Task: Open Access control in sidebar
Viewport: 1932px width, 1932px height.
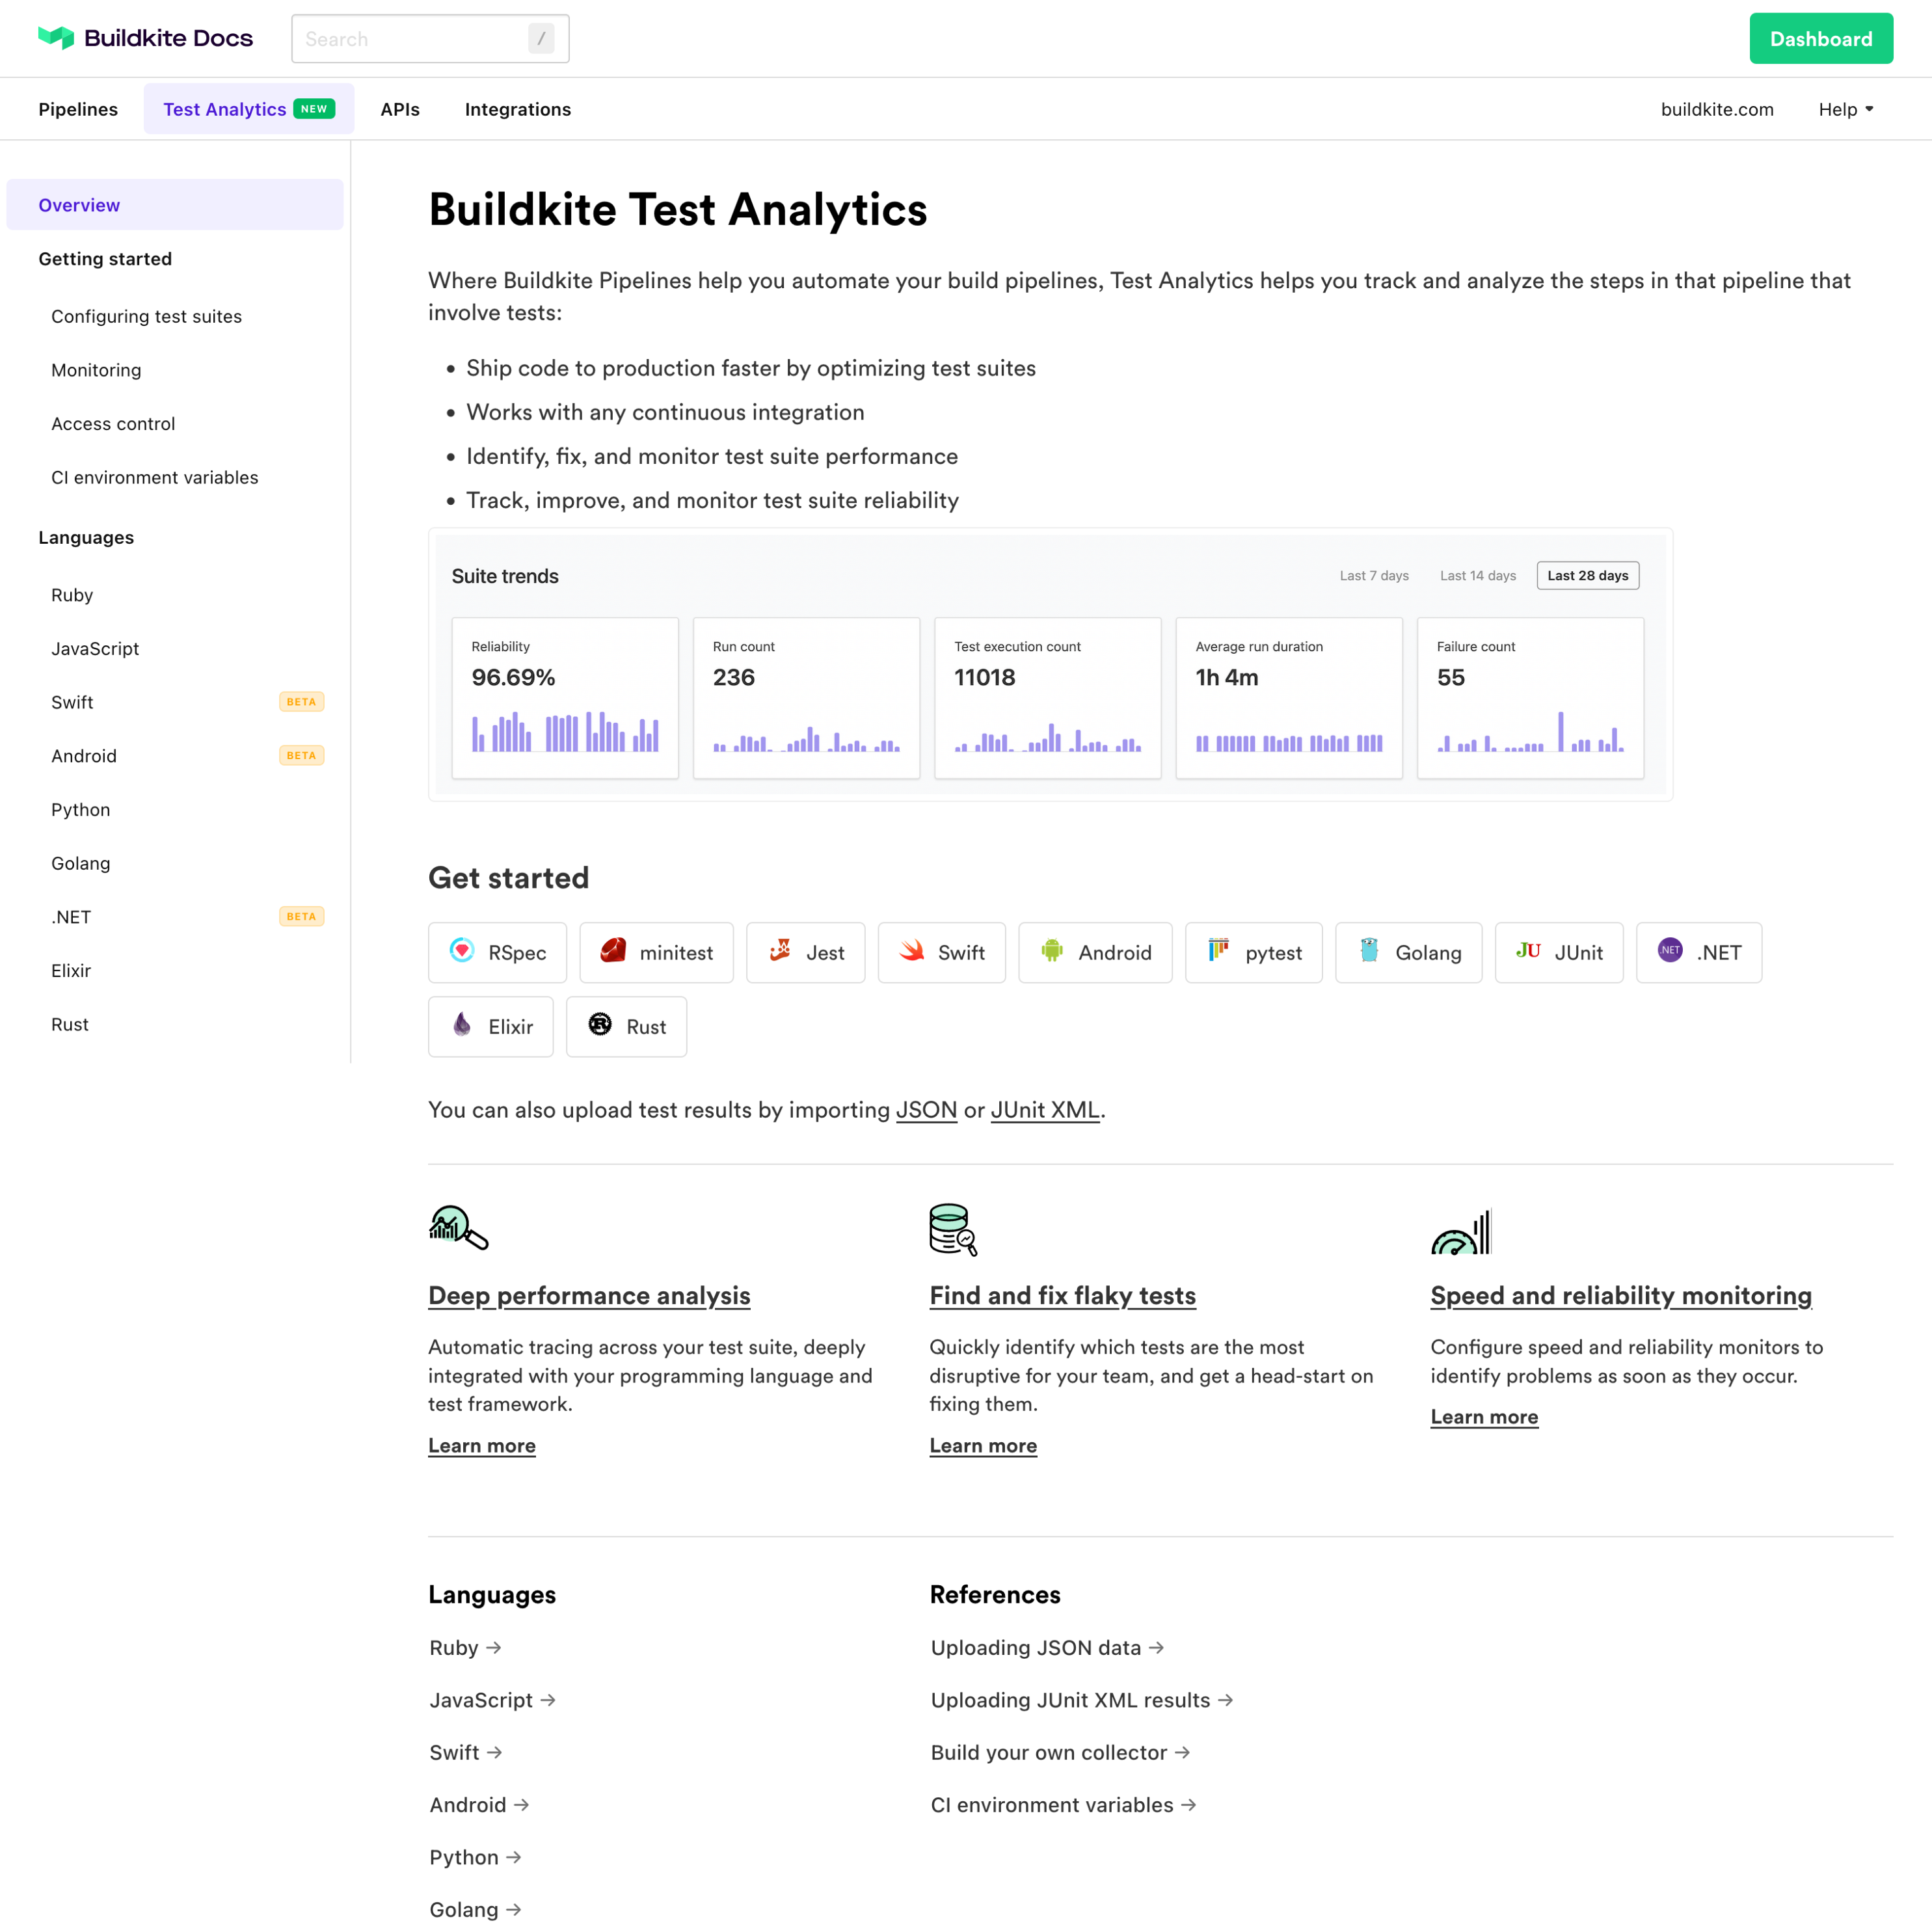Action: click(113, 424)
